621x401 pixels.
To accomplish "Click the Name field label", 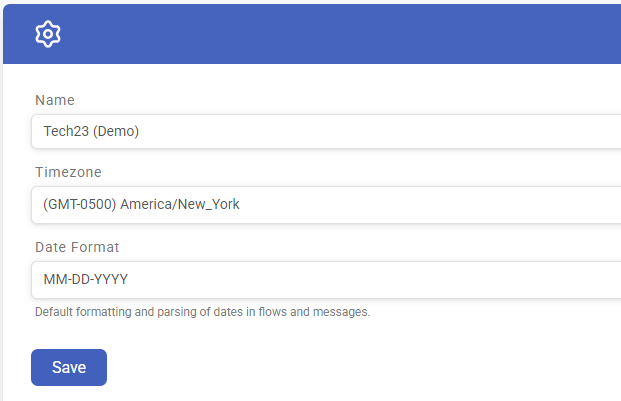I will [x=55, y=100].
